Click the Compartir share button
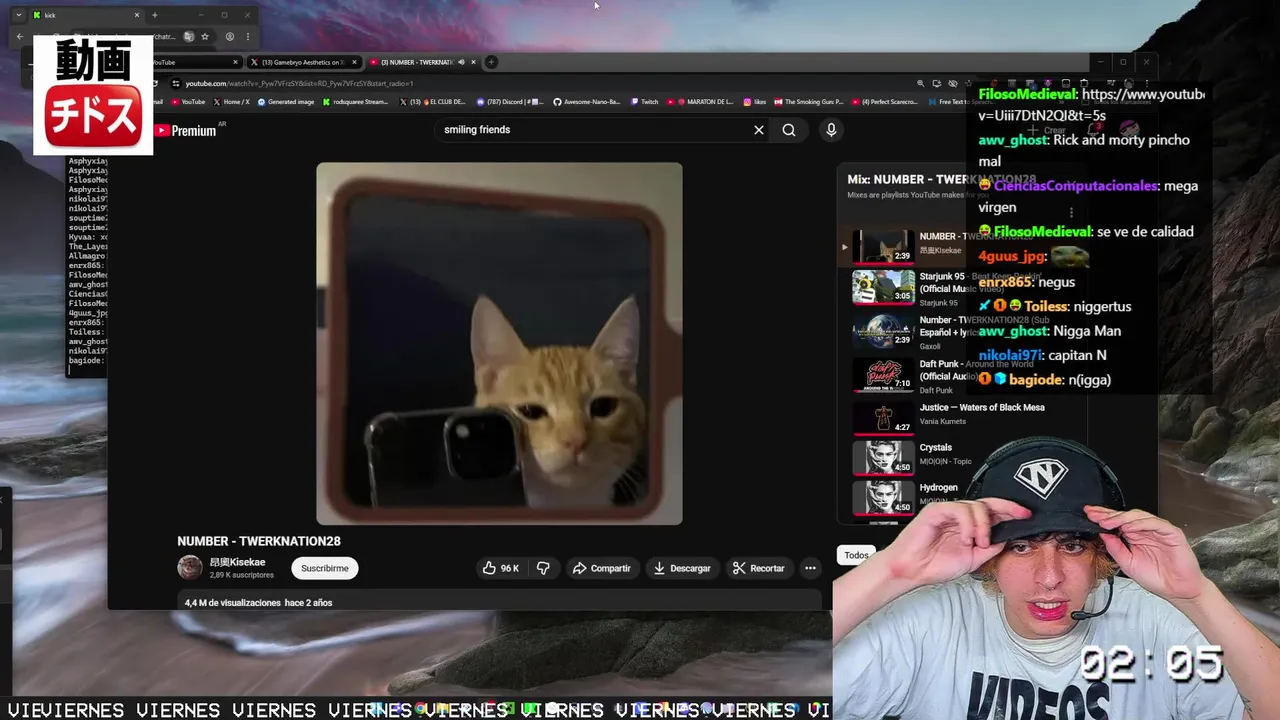This screenshot has height=720, width=1280. point(601,568)
